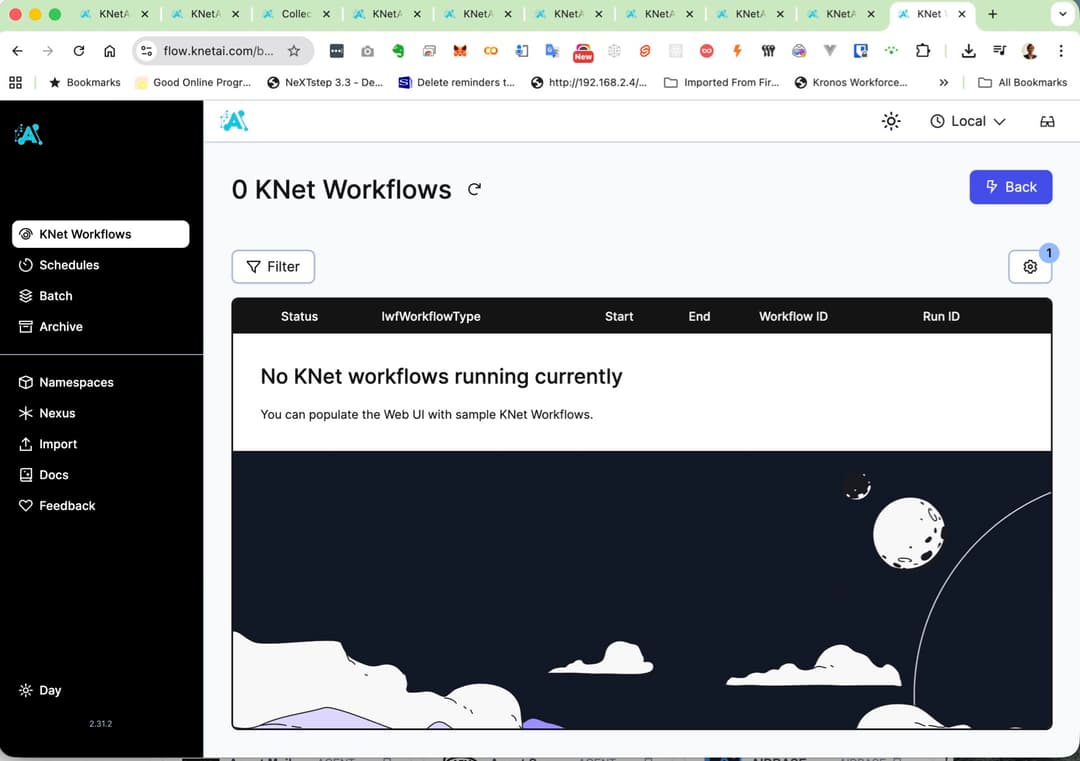The height and width of the screenshot is (761, 1080).
Task: Click the browser address bar
Action: (x=218, y=51)
